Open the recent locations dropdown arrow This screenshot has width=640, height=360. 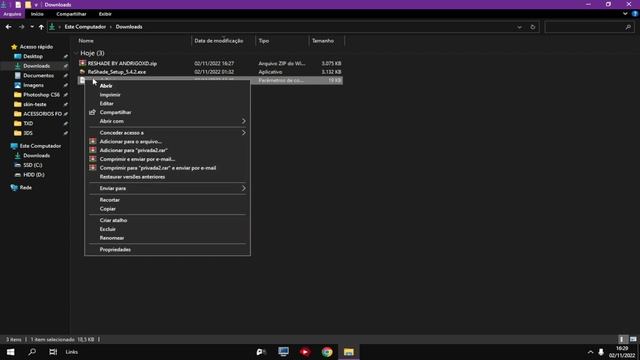click(32, 27)
